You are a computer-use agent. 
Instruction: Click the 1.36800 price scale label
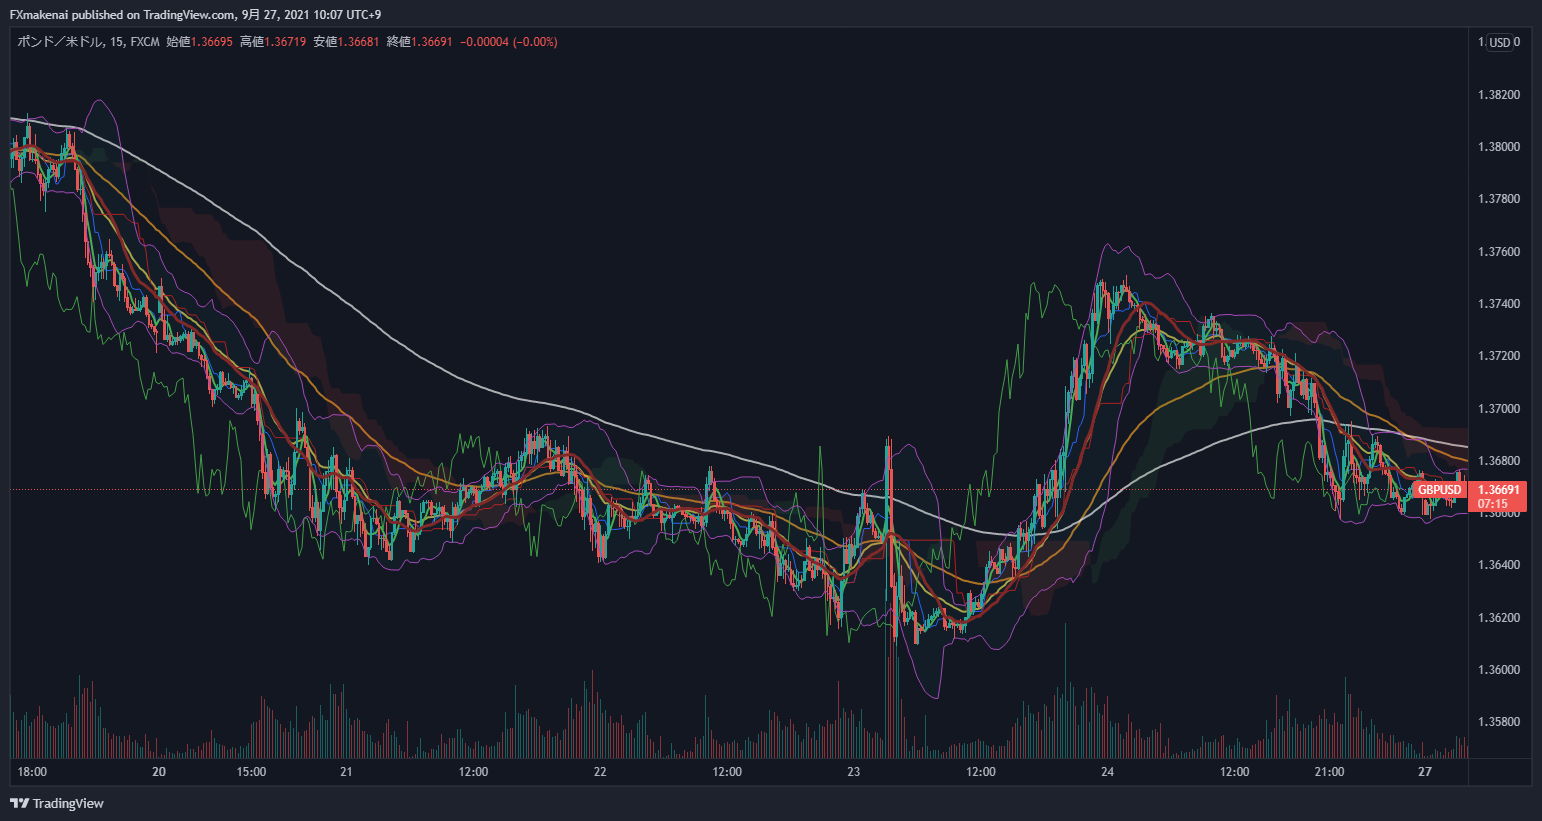(x=1499, y=461)
